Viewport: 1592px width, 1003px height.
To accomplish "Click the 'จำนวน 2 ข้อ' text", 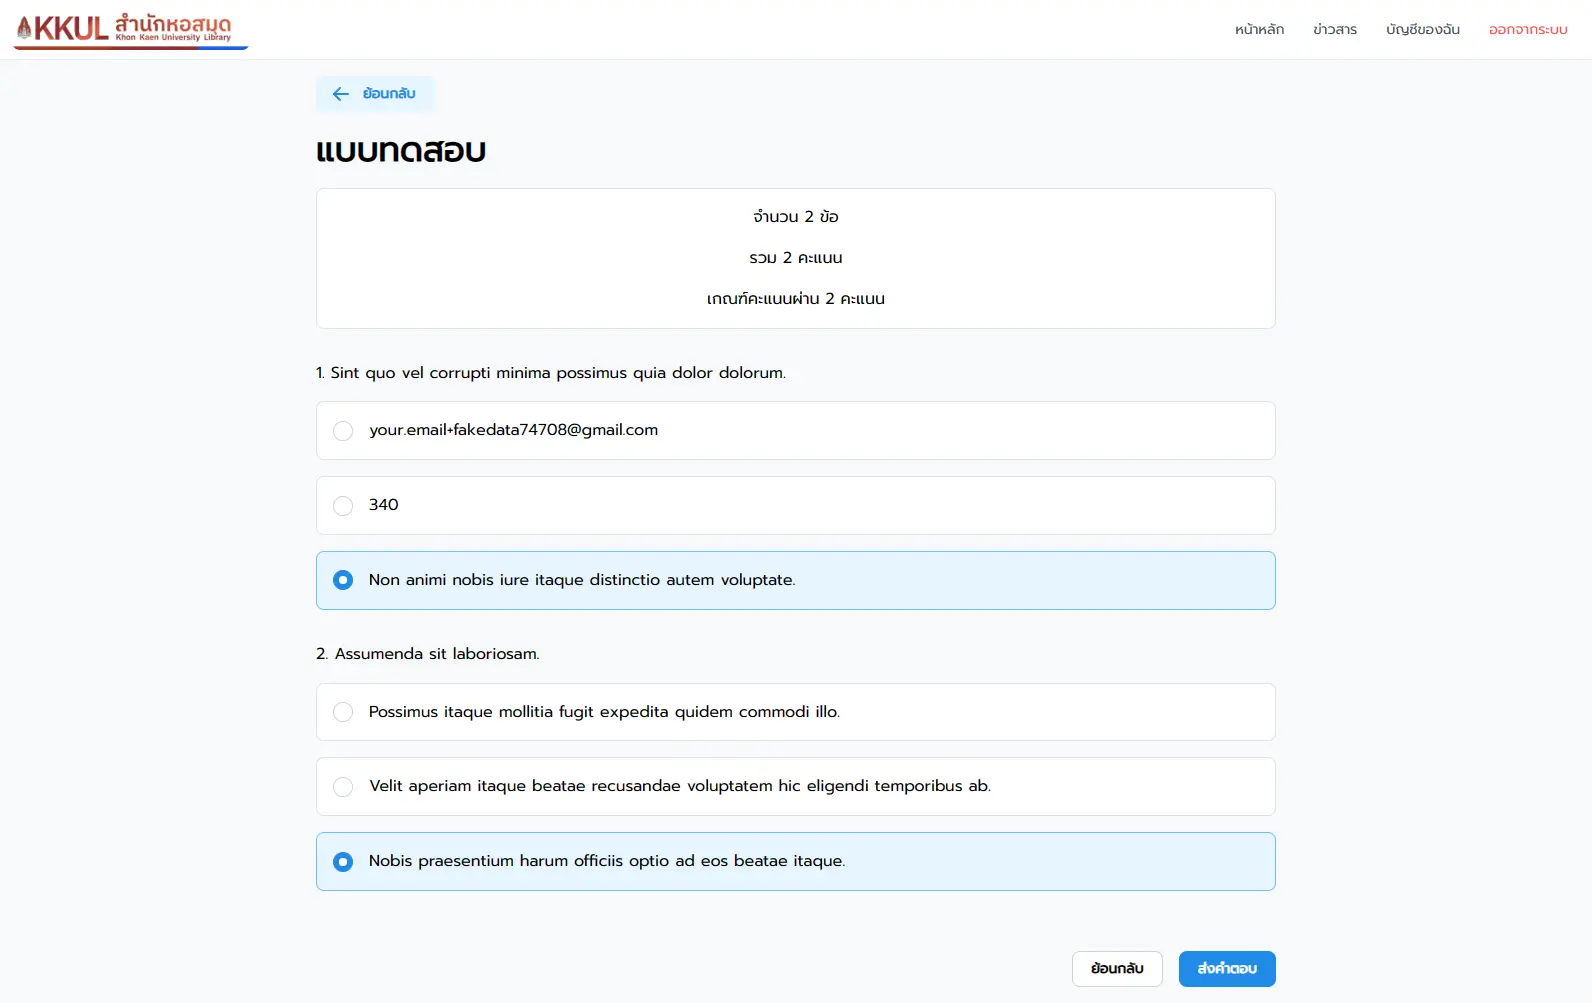I will [x=796, y=217].
